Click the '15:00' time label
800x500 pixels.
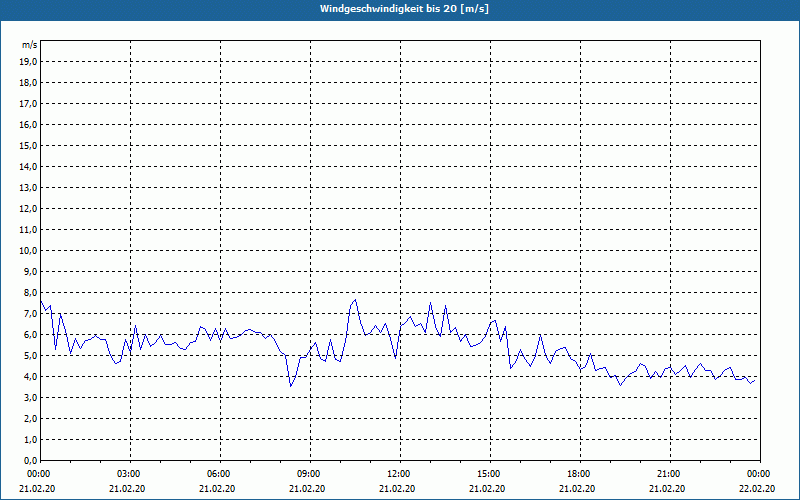coord(490,474)
